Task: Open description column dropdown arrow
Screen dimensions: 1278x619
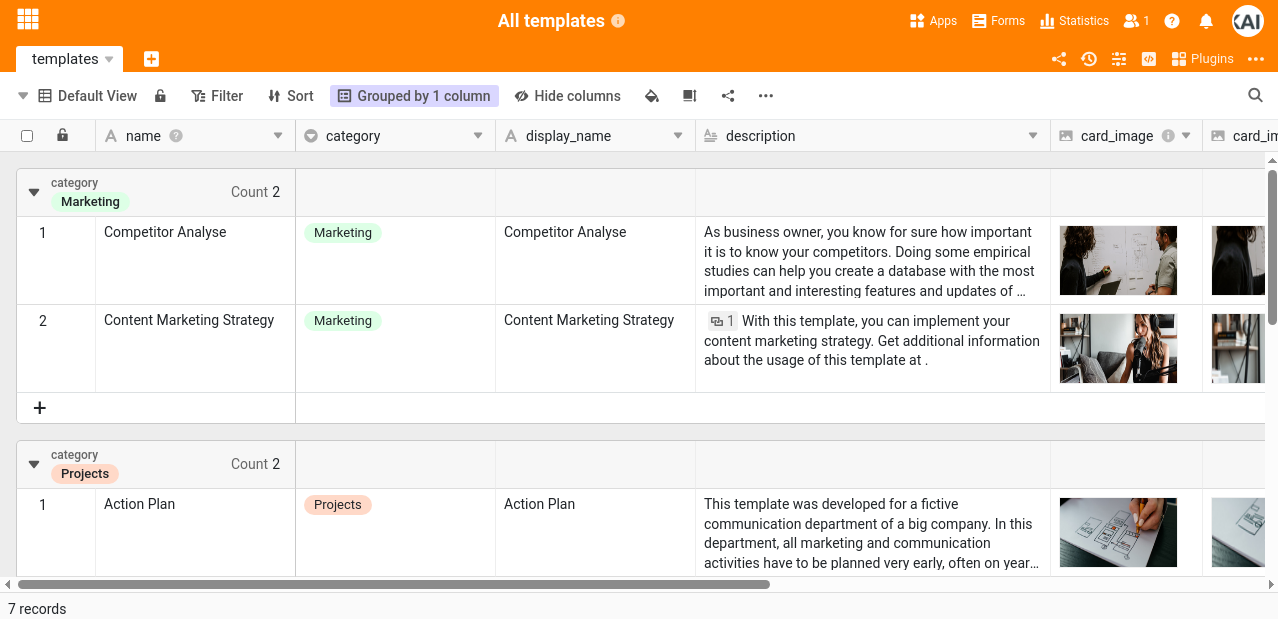Action: (x=1033, y=136)
